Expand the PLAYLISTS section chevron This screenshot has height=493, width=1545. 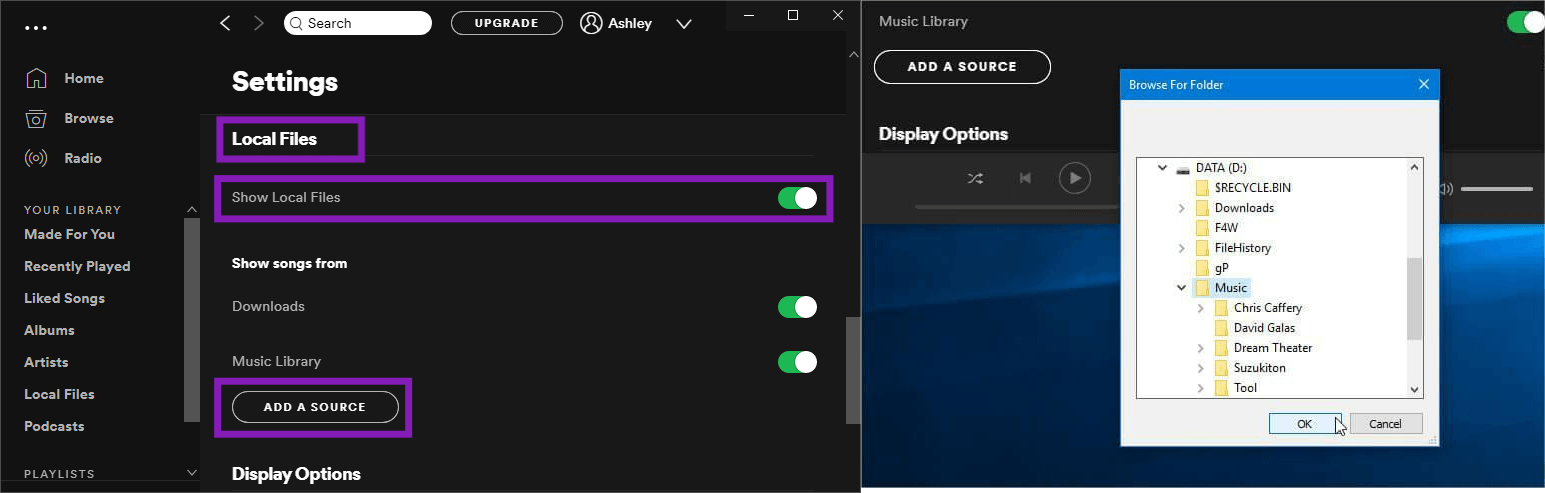[193, 473]
